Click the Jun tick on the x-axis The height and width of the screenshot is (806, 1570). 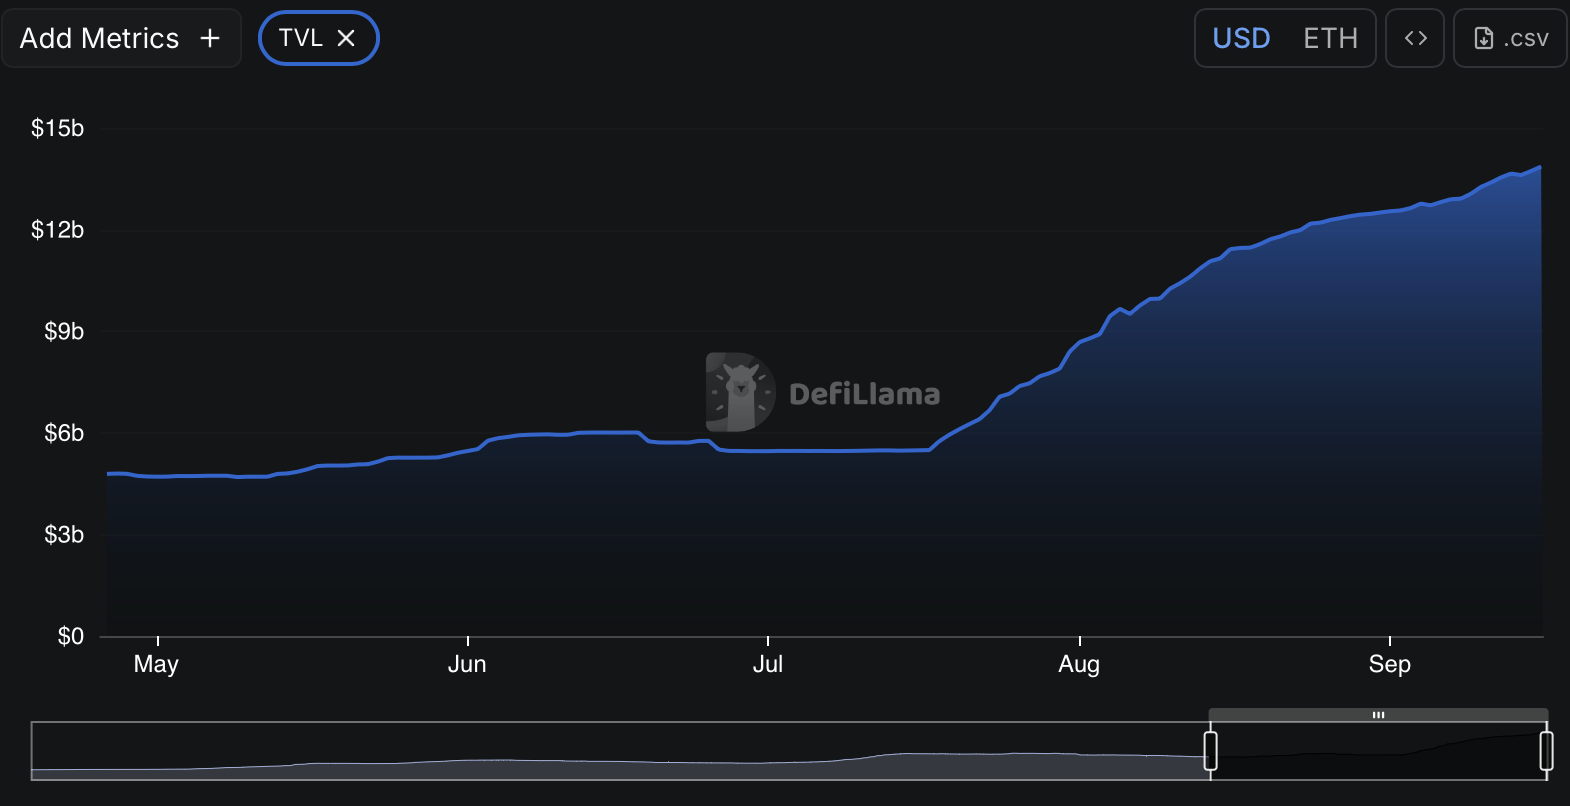(x=467, y=664)
